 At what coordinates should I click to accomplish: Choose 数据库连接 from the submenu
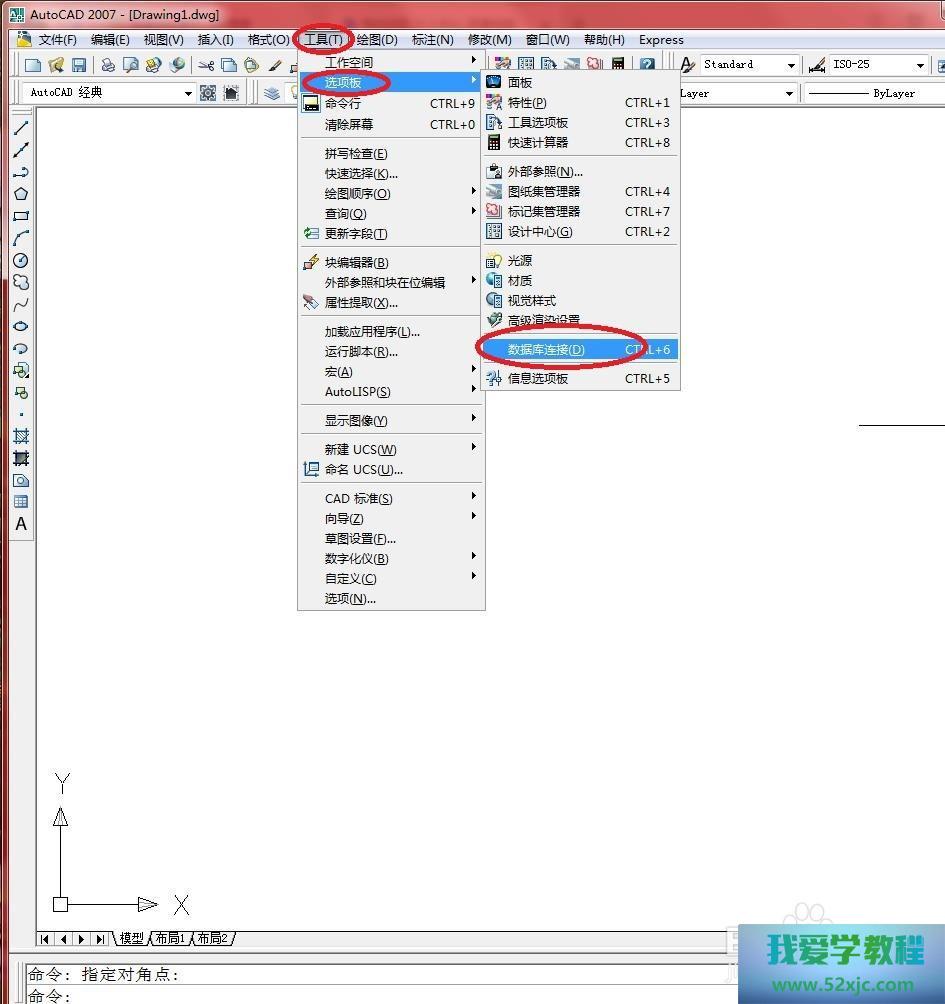click(546, 349)
